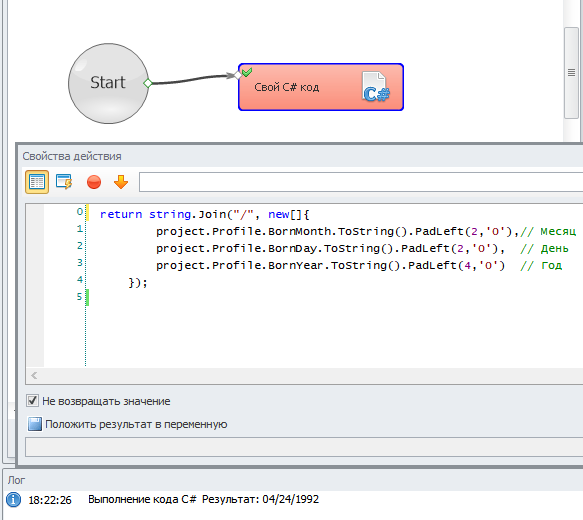The height and width of the screenshot is (520, 583).
Task: Click the red breakpoint circle icon
Action: tap(94, 183)
